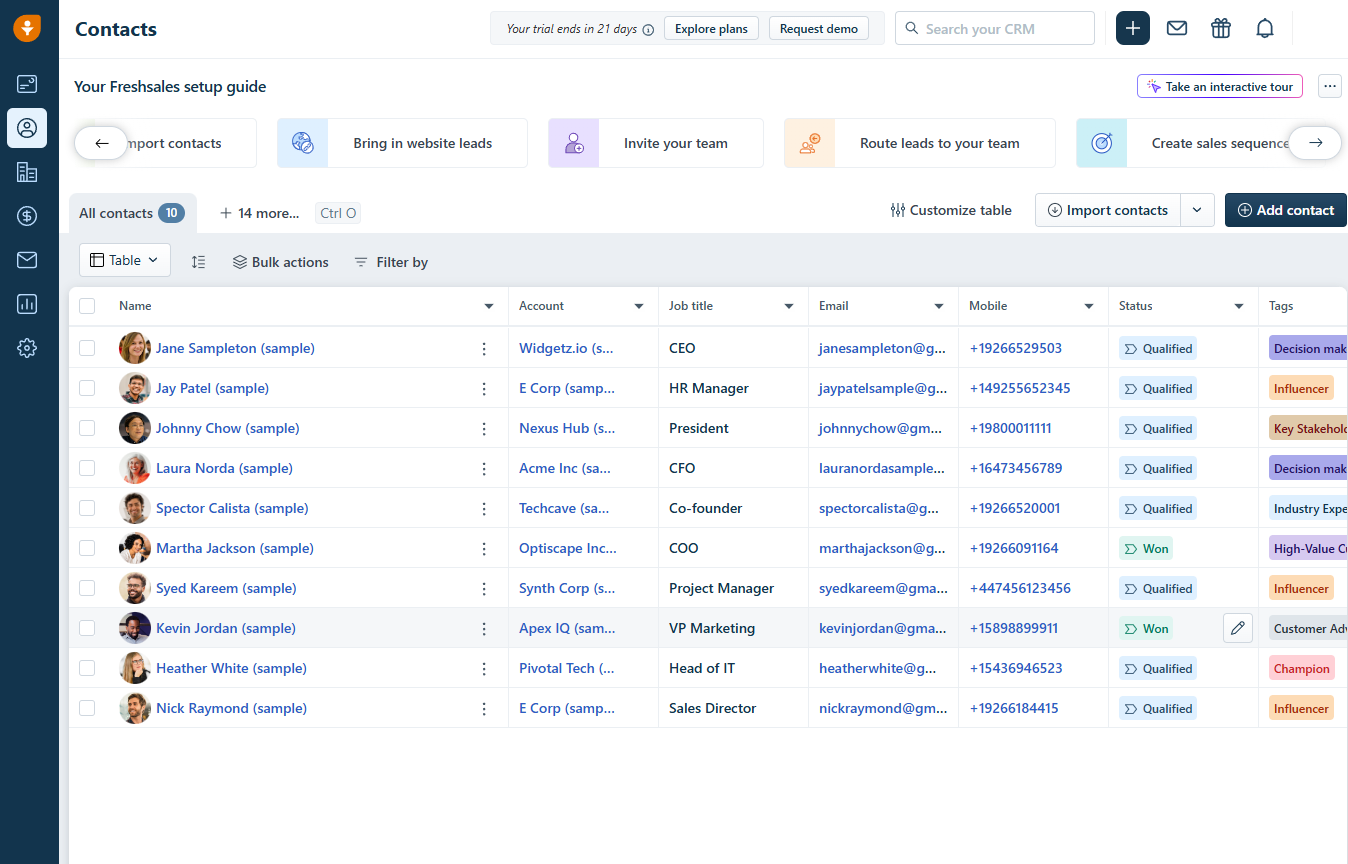View Analytics via the sidebar chart icon
This screenshot has width=1348, height=864.
[27, 304]
